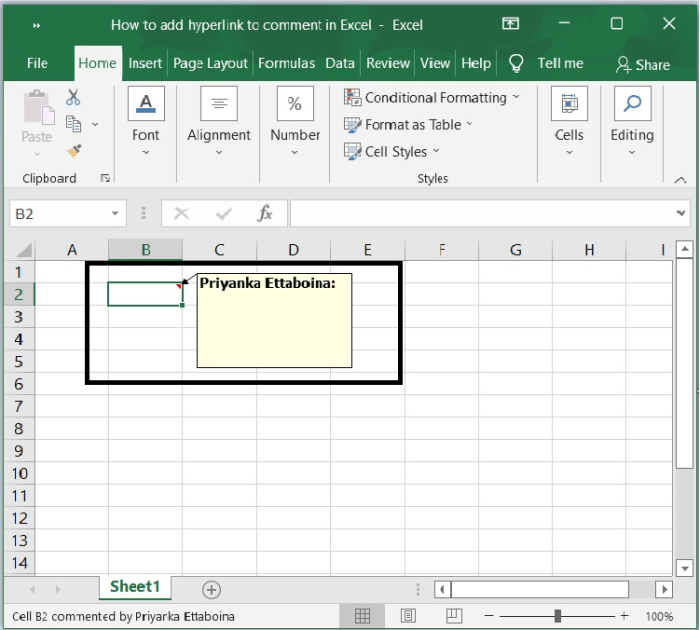Switch to the Data tab
Screen dimensions: 700x630
pyautogui.click(x=340, y=63)
